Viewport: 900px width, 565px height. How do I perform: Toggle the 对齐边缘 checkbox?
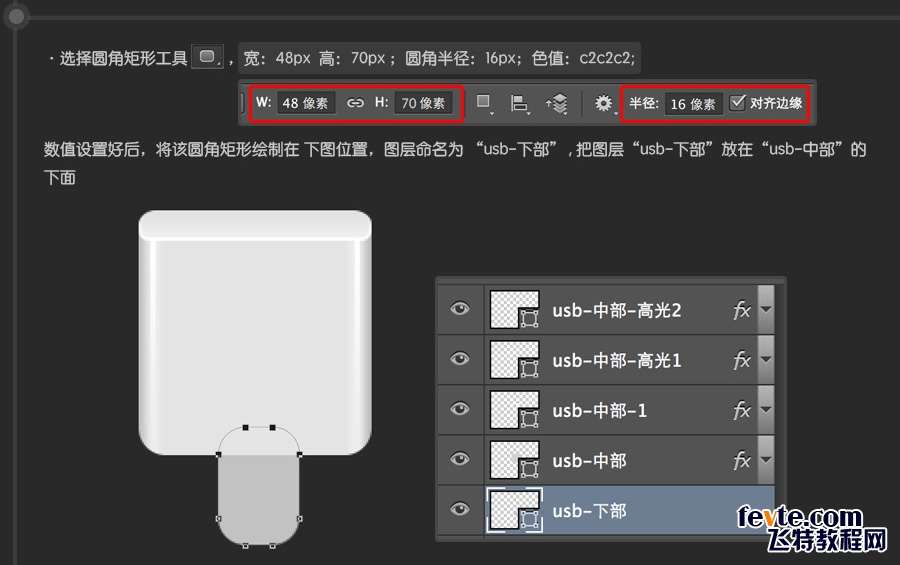pyautogui.click(x=737, y=103)
